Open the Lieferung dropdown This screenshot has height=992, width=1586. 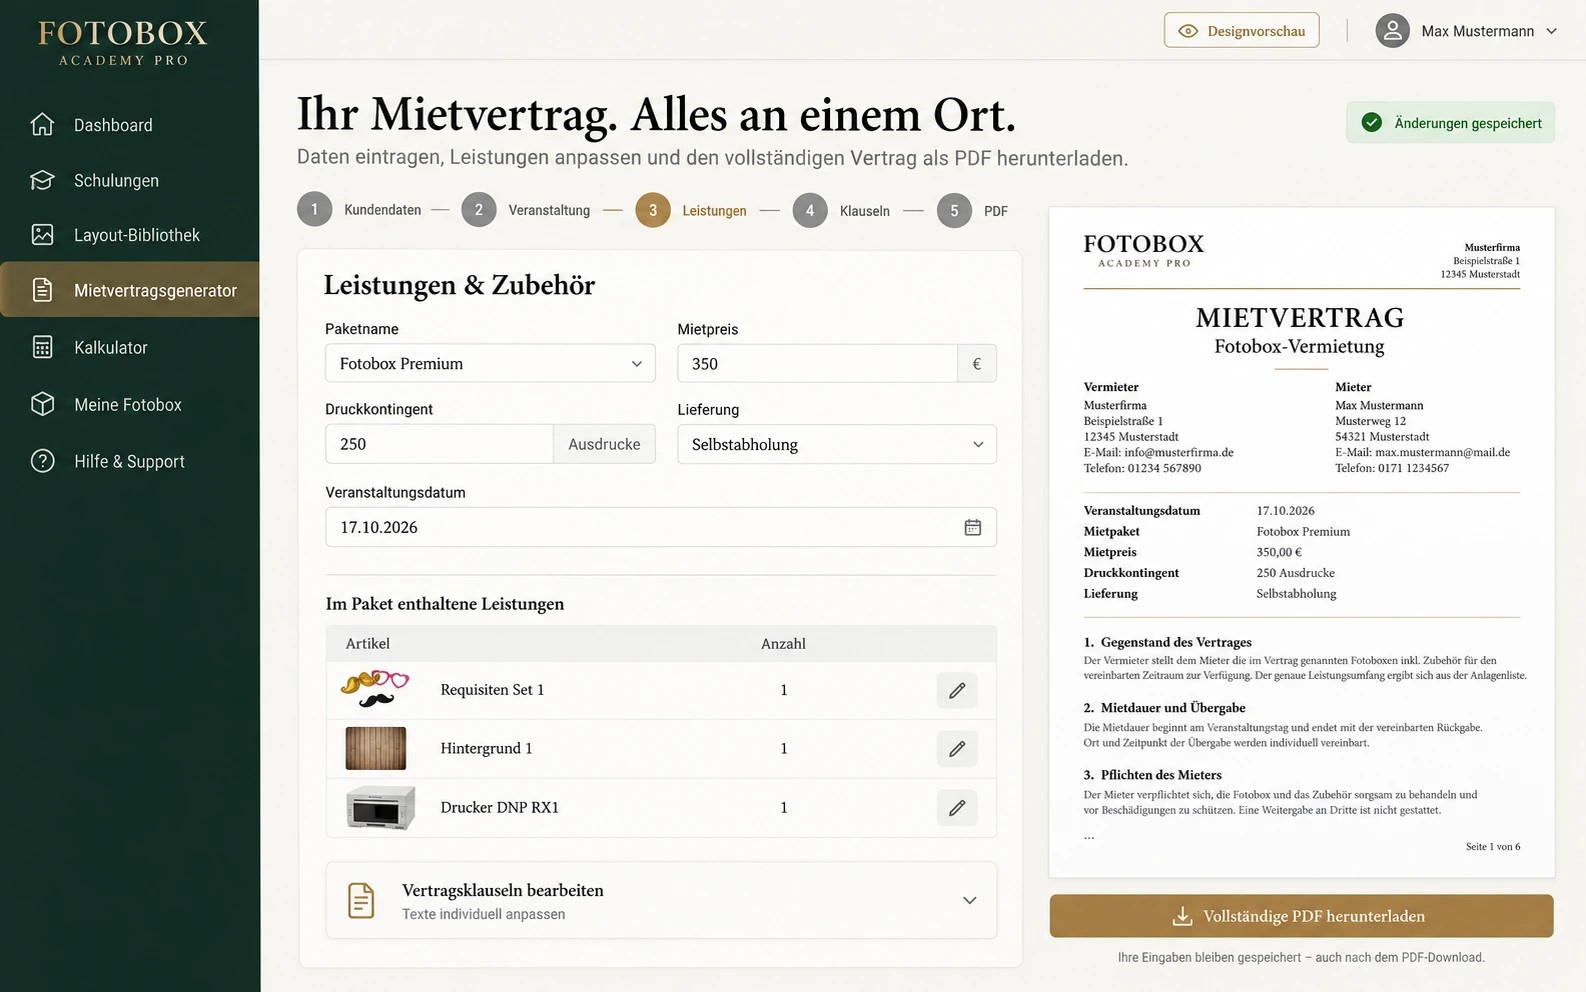837,445
